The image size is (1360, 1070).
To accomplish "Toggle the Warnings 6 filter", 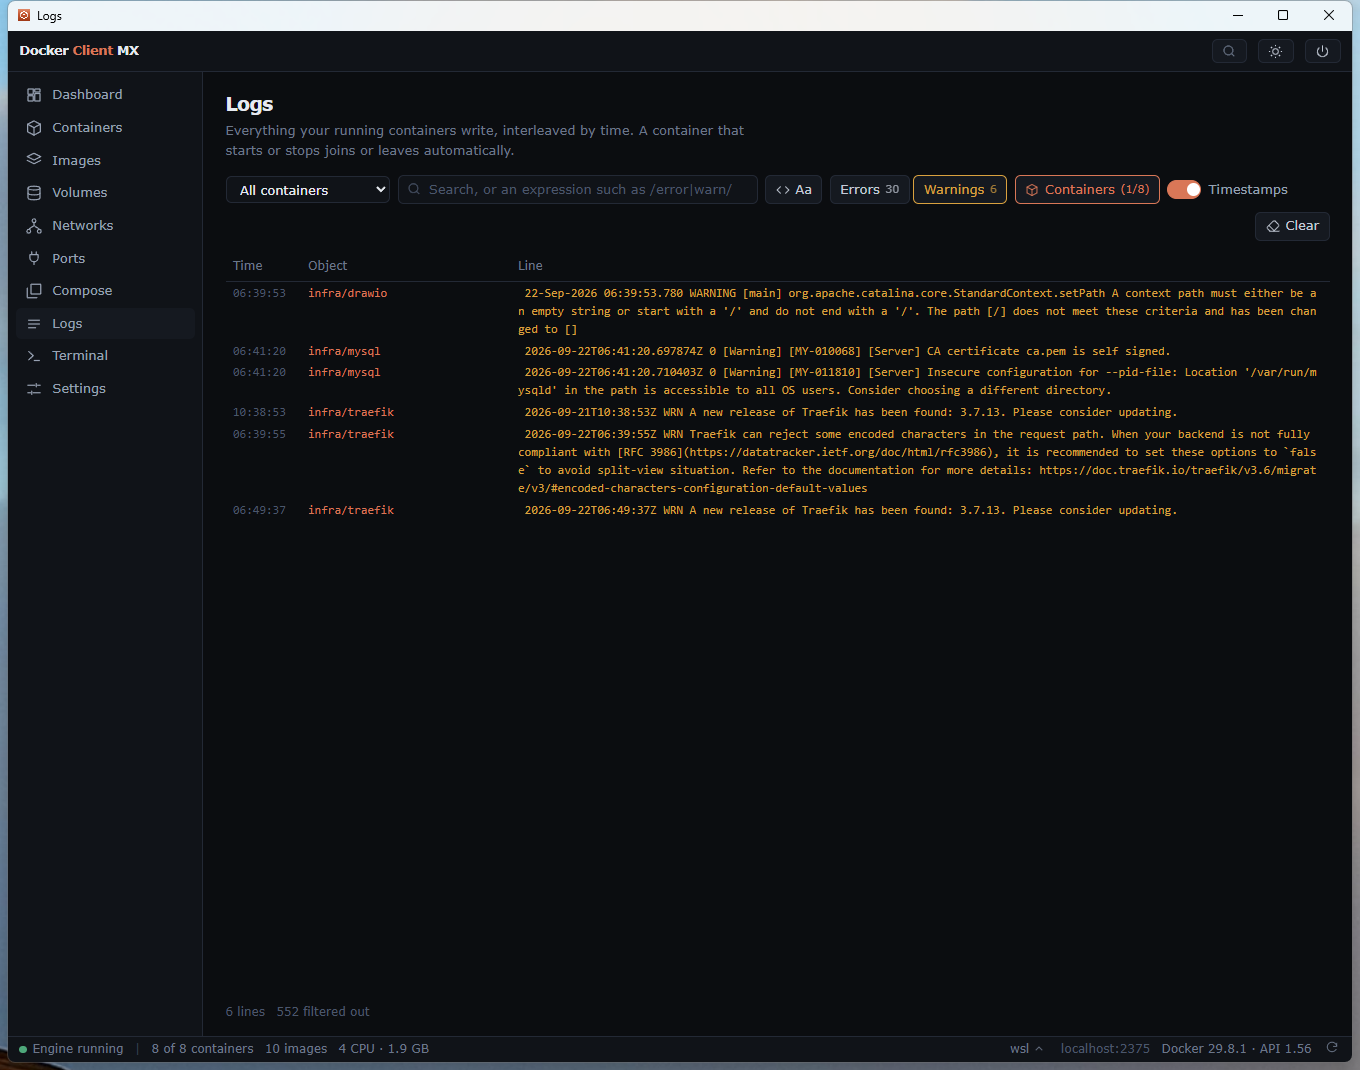I will pyautogui.click(x=960, y=190).
